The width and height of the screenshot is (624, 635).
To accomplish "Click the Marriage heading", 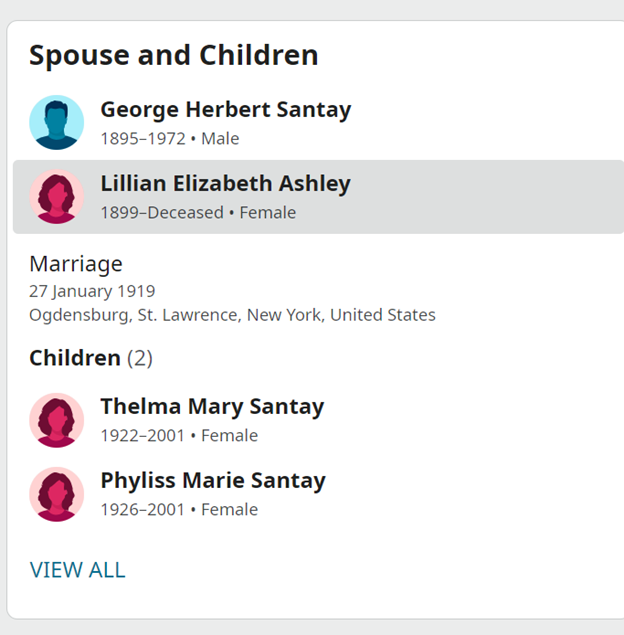I will click(76, 264).
